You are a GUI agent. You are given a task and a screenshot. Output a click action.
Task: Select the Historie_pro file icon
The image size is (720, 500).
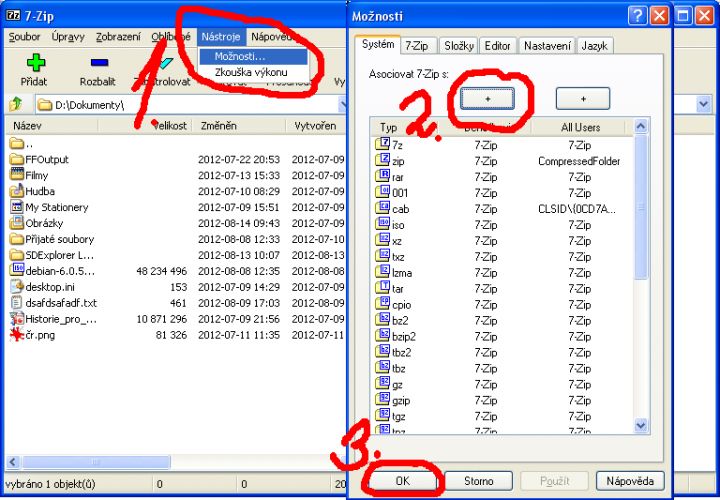coord(17,319)
